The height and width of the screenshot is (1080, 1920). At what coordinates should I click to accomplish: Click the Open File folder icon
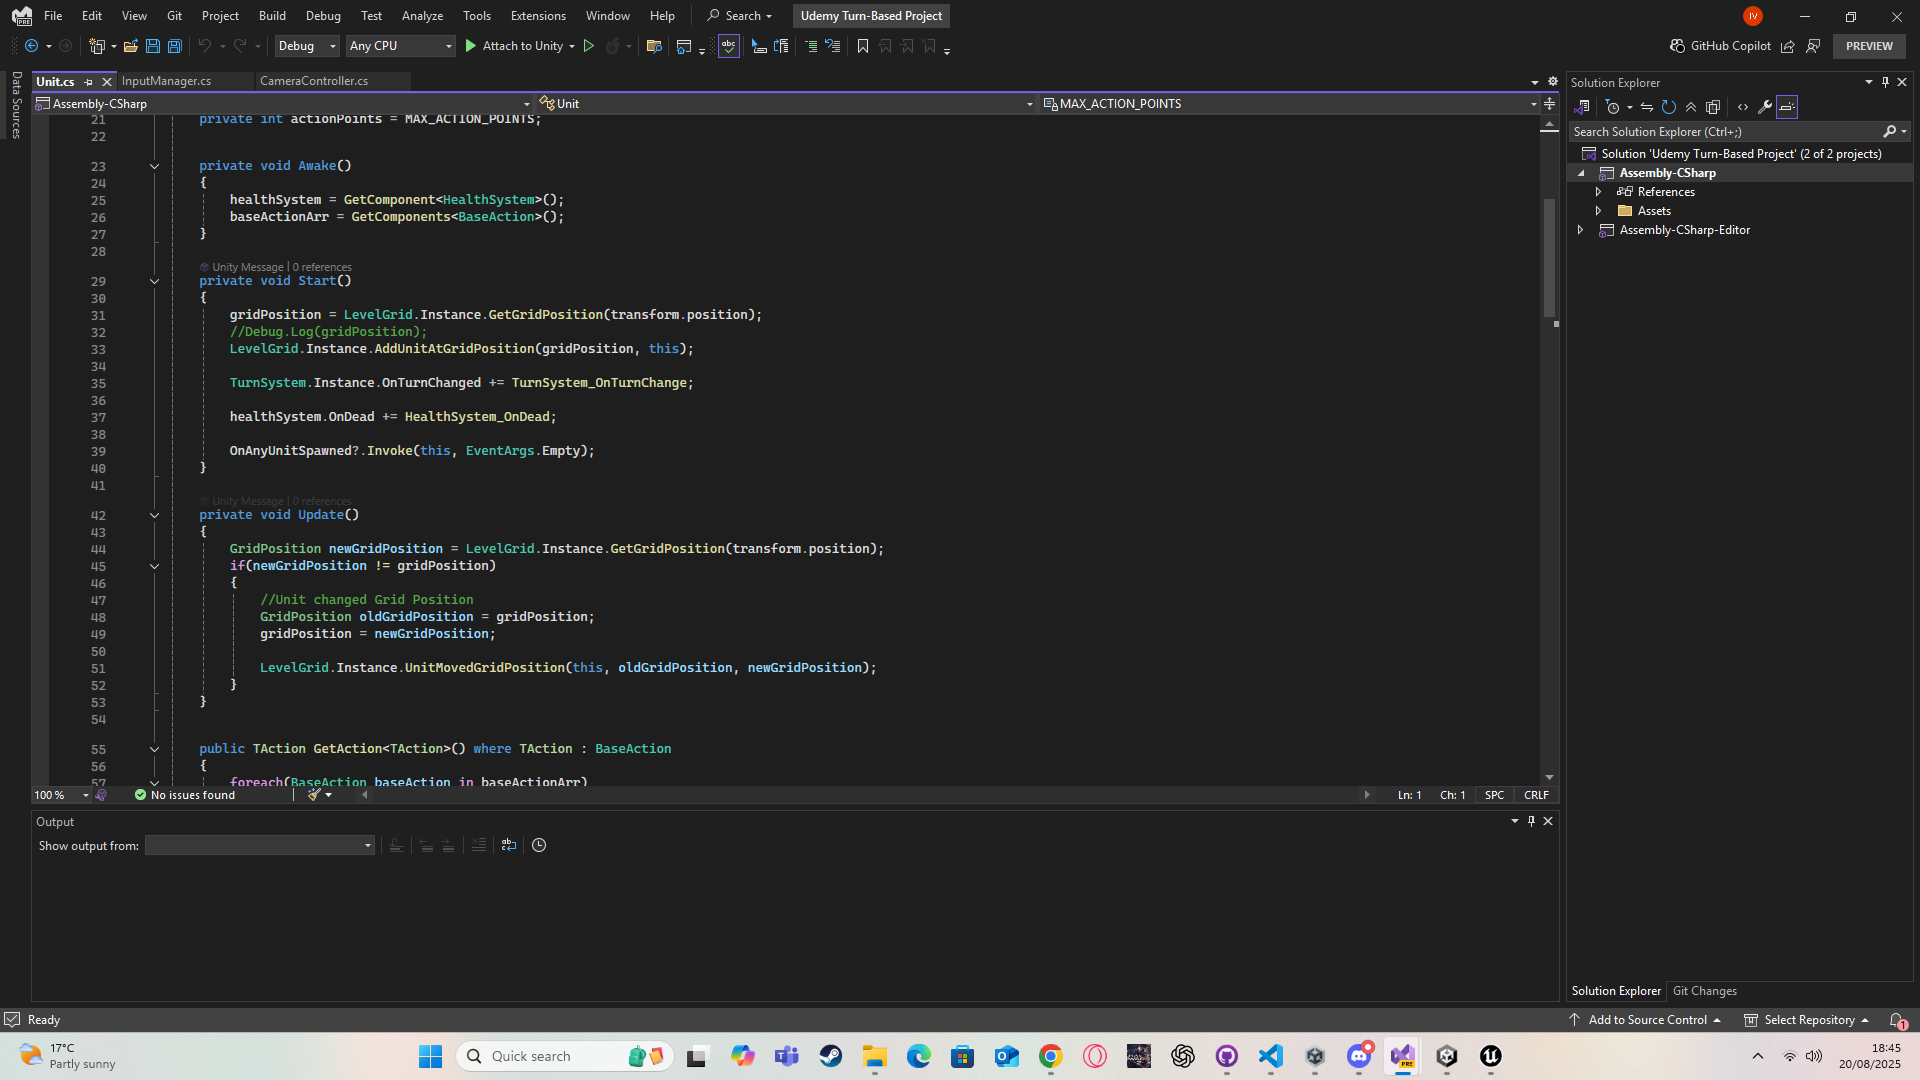tap(130, 46)
